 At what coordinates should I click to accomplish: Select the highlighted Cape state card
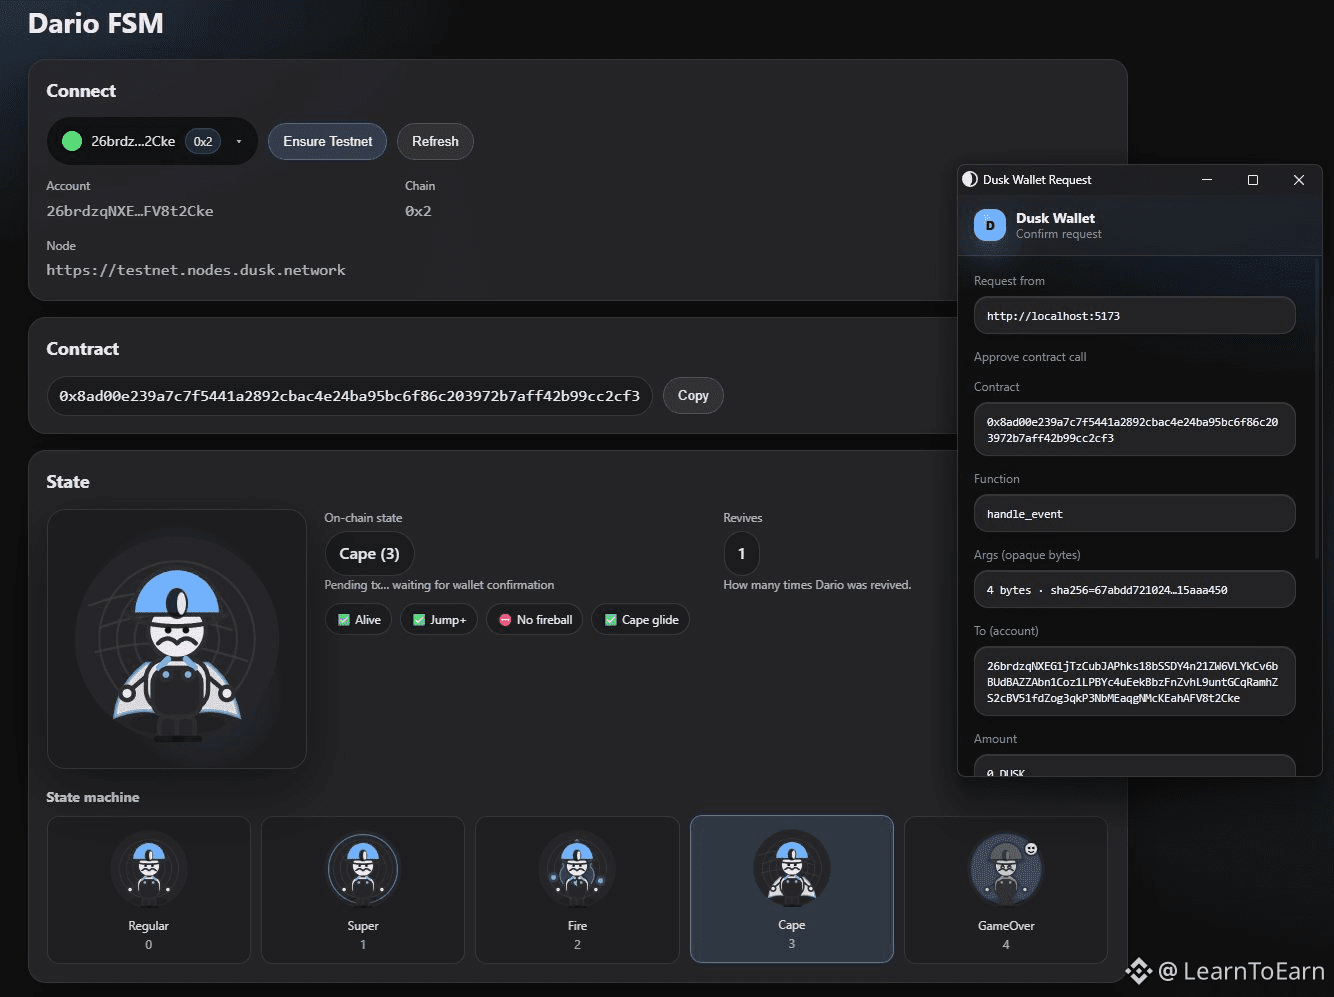pos(792,889)
